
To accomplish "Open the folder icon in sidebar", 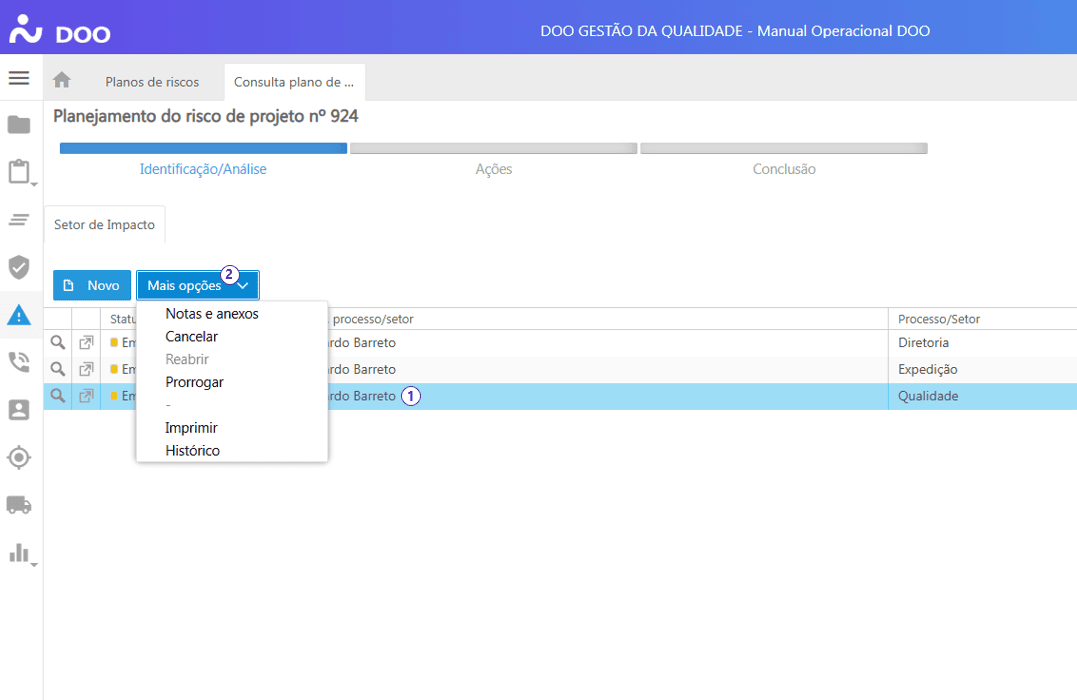I will pyautogui.click(x=19, y=125).
